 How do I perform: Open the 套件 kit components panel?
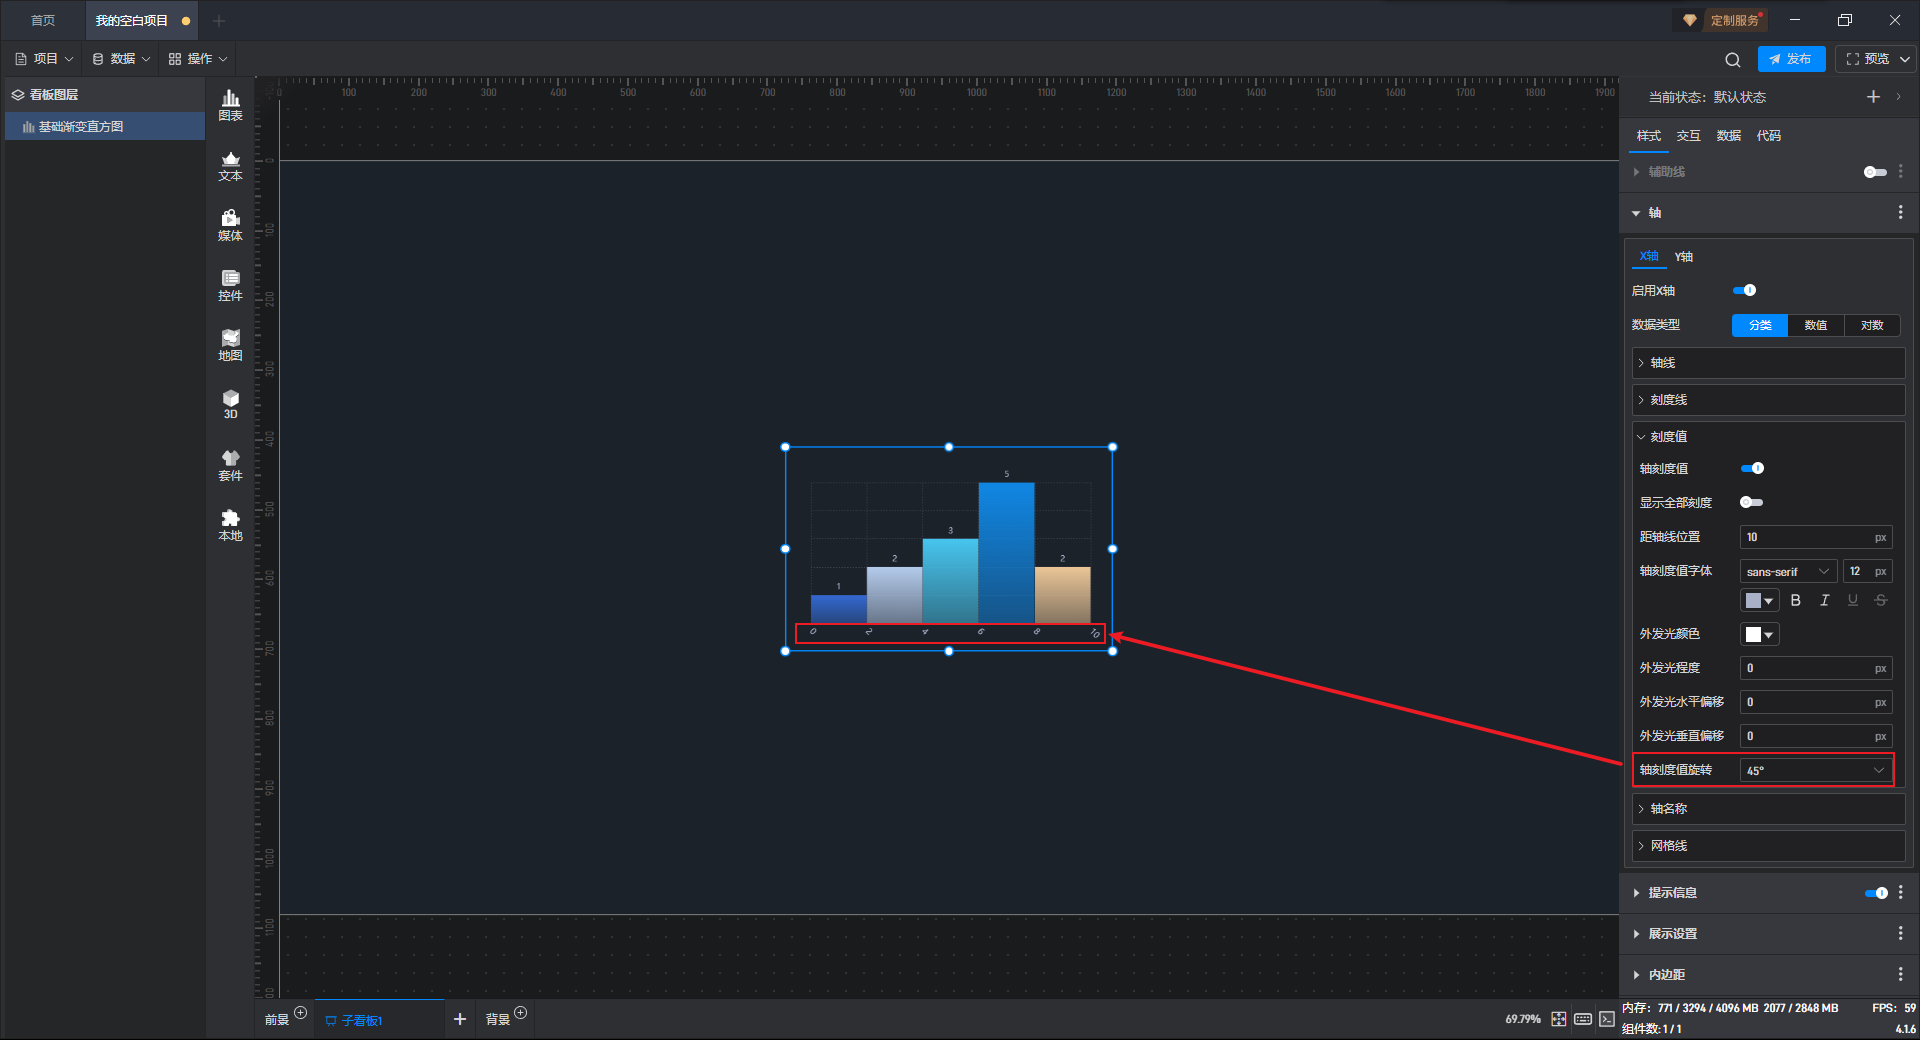pos(230,465)
